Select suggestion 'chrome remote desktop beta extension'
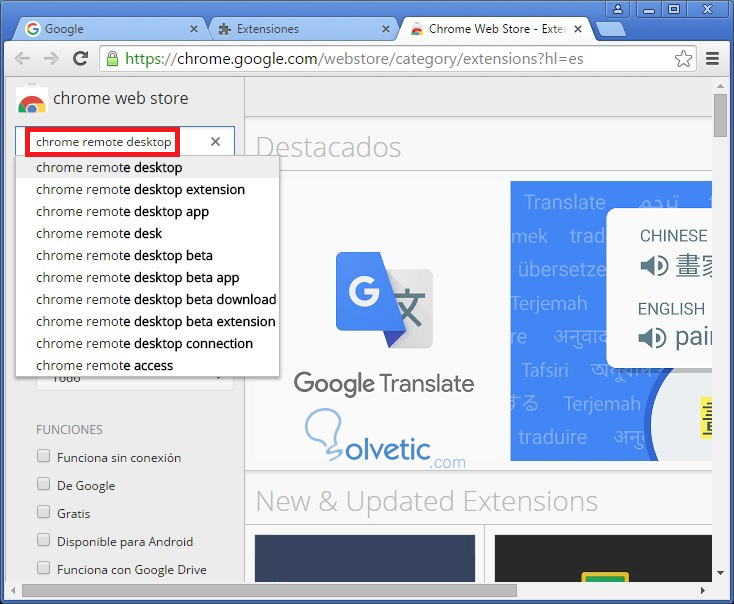734x604 pixels. 147,321
